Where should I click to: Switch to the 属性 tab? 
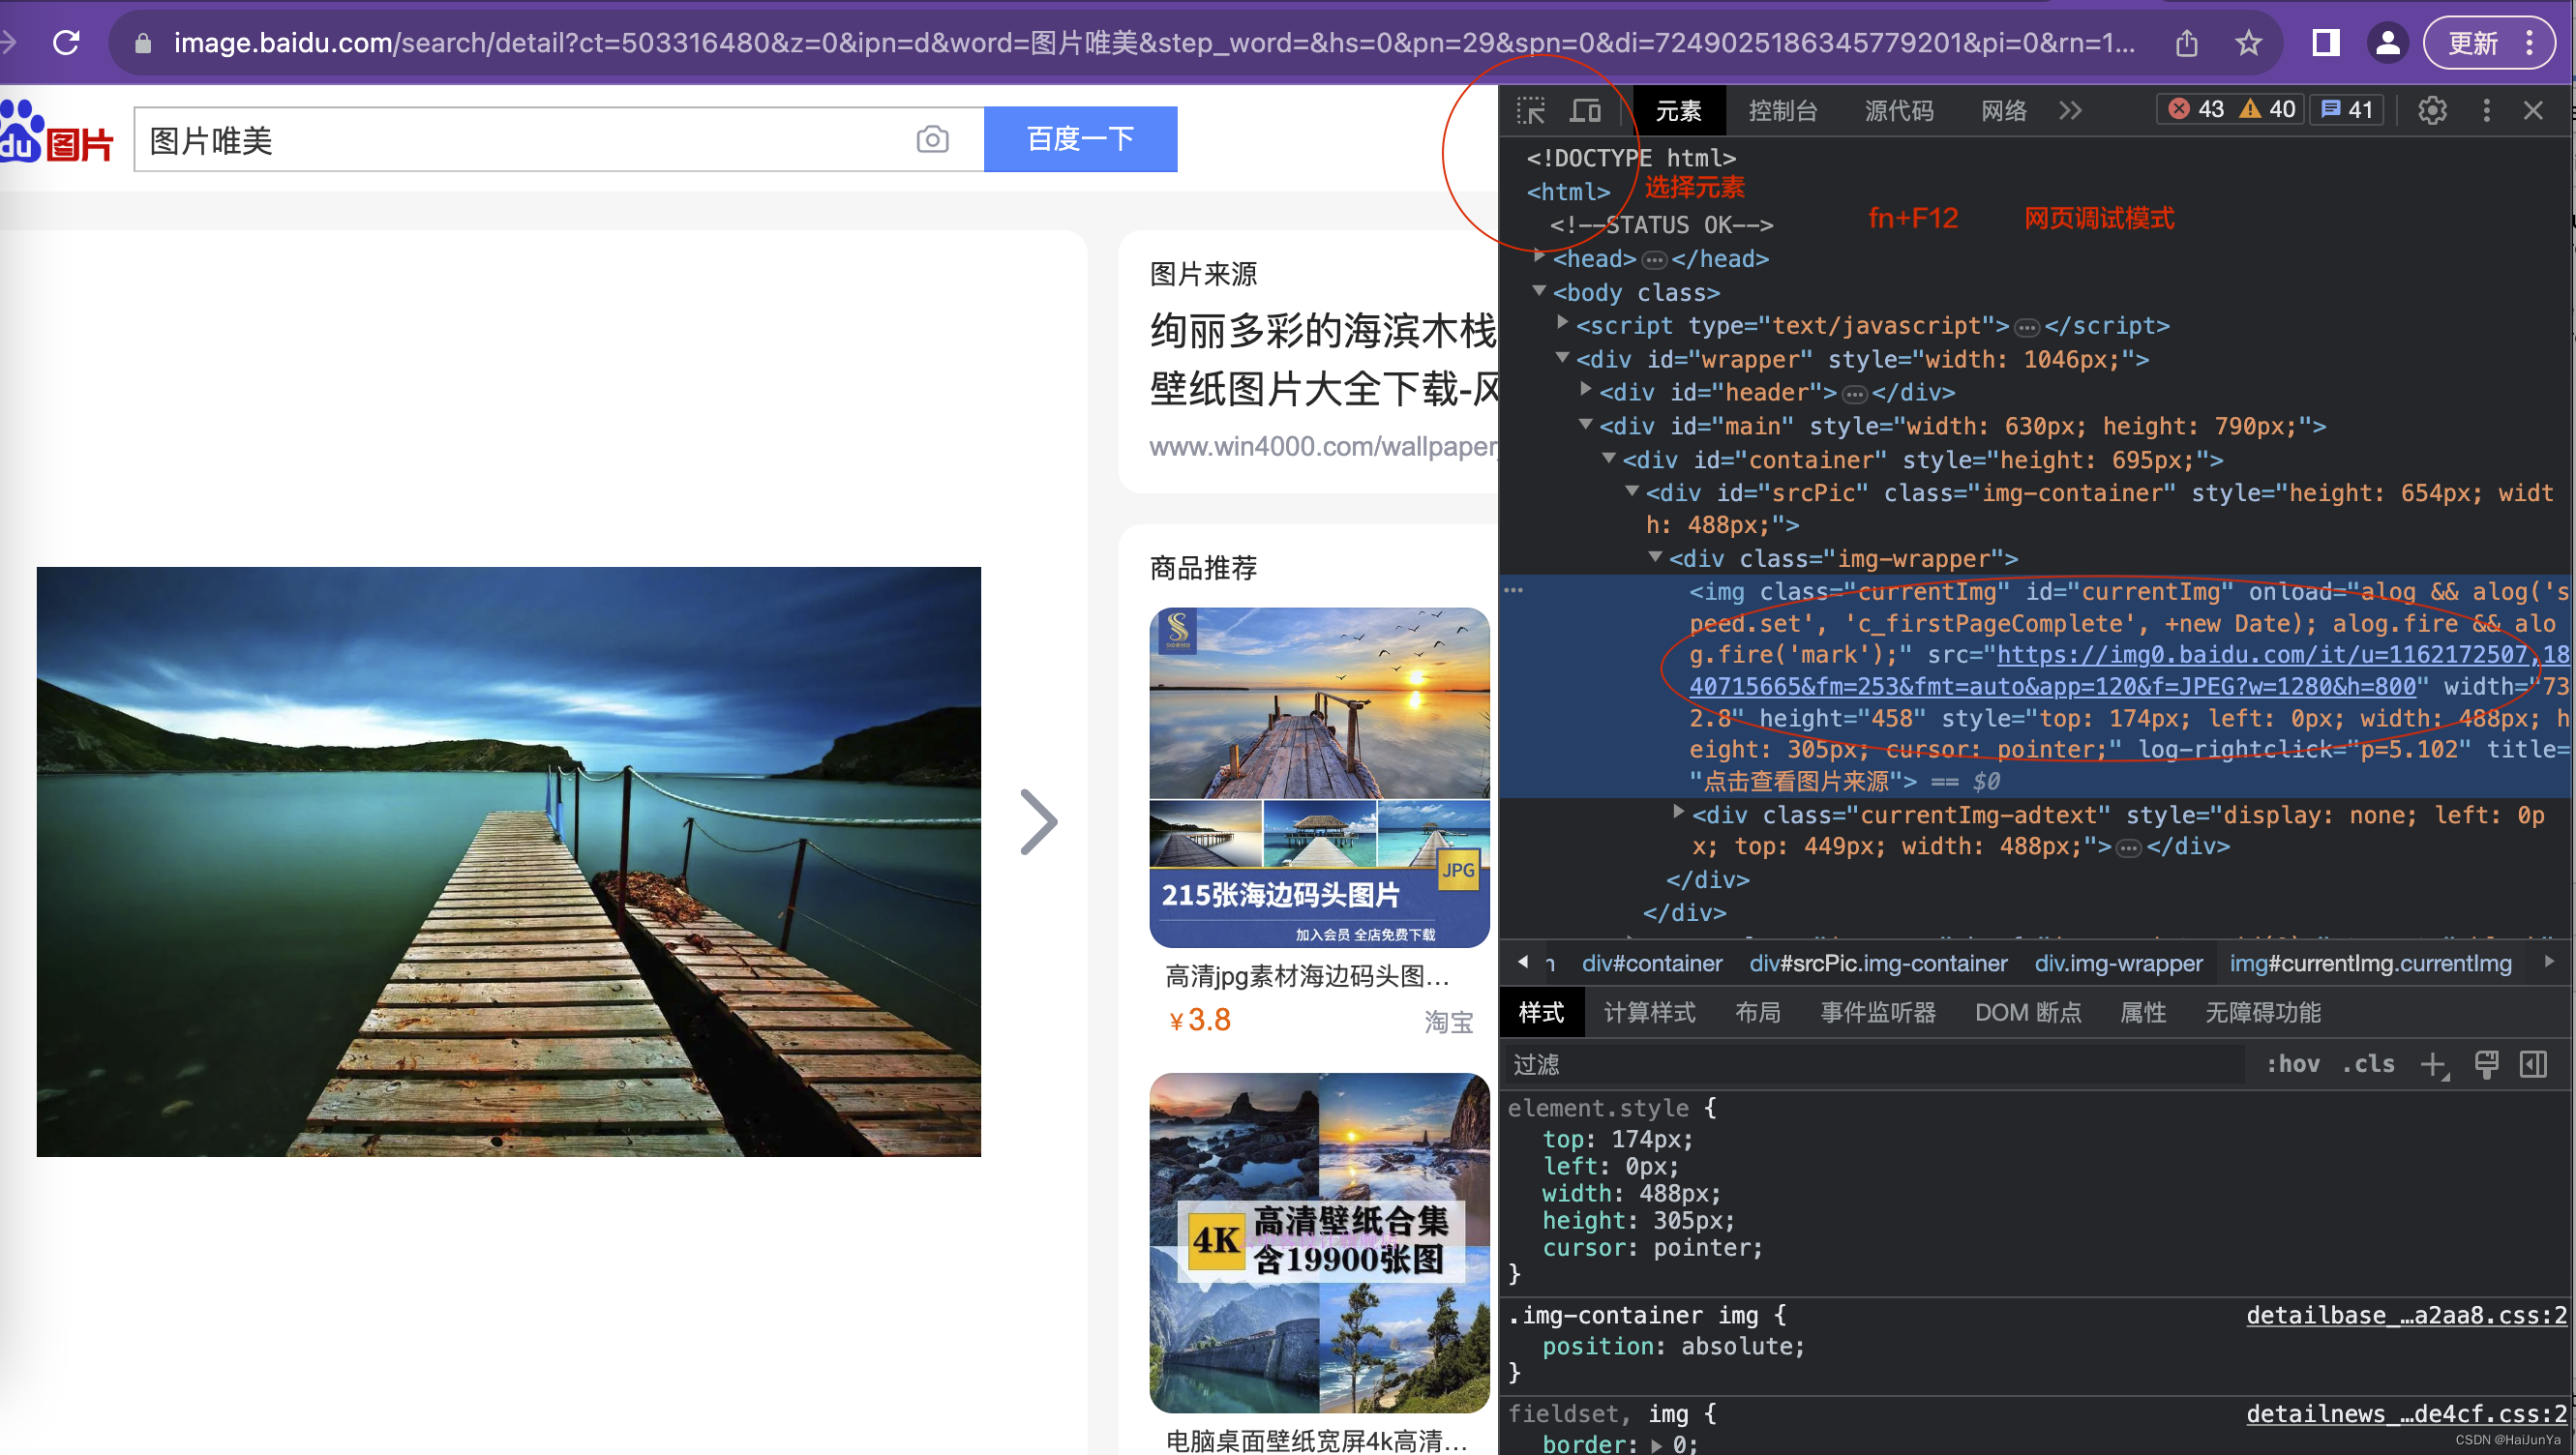coord(2143,1012)
